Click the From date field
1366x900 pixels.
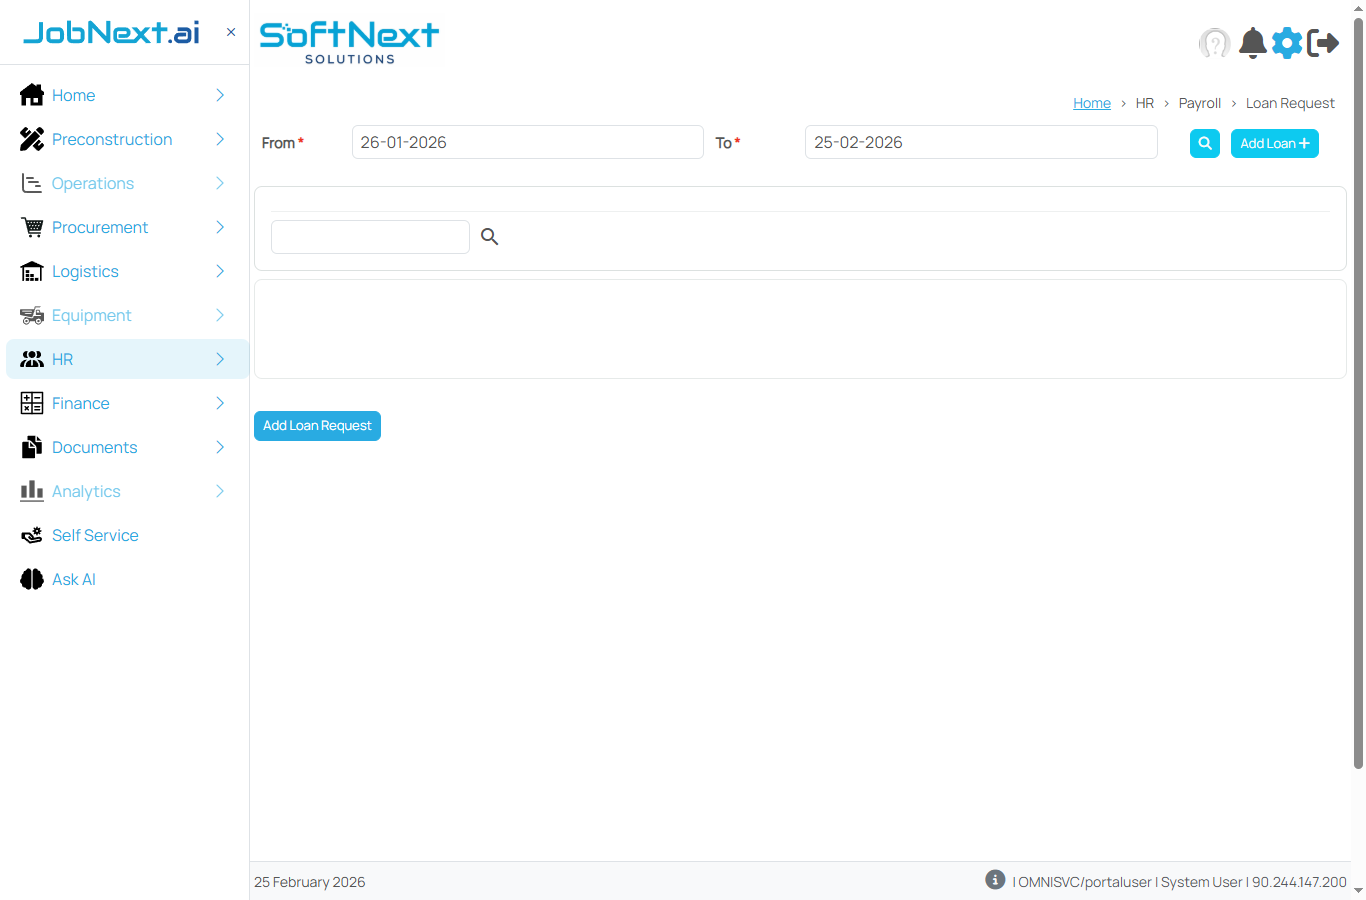(527, 142)
